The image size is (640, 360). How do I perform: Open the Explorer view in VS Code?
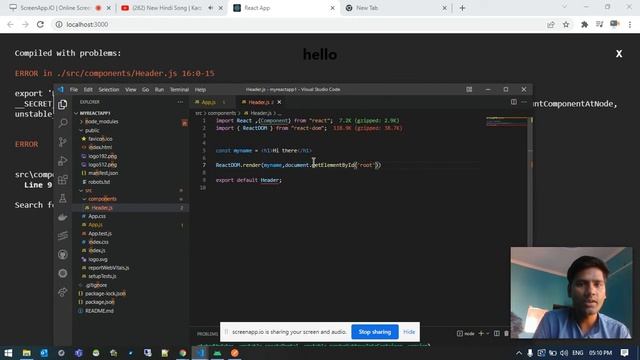tap(62, 104)
